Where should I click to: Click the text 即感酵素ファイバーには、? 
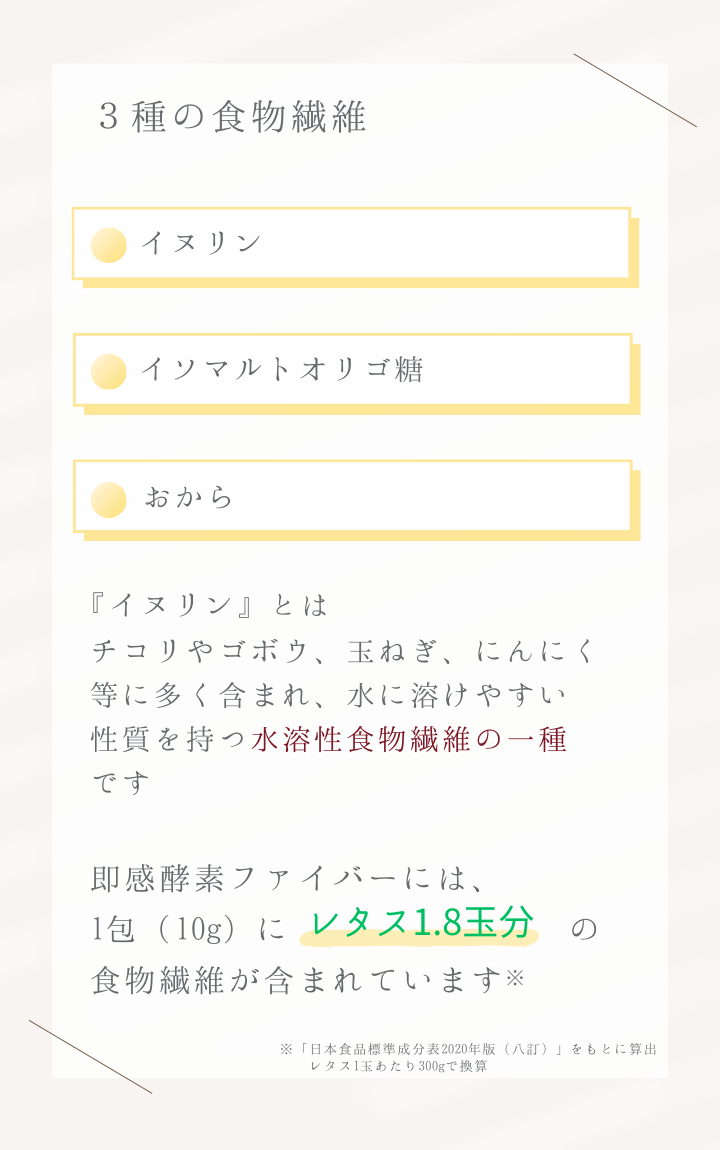point(287,878)
